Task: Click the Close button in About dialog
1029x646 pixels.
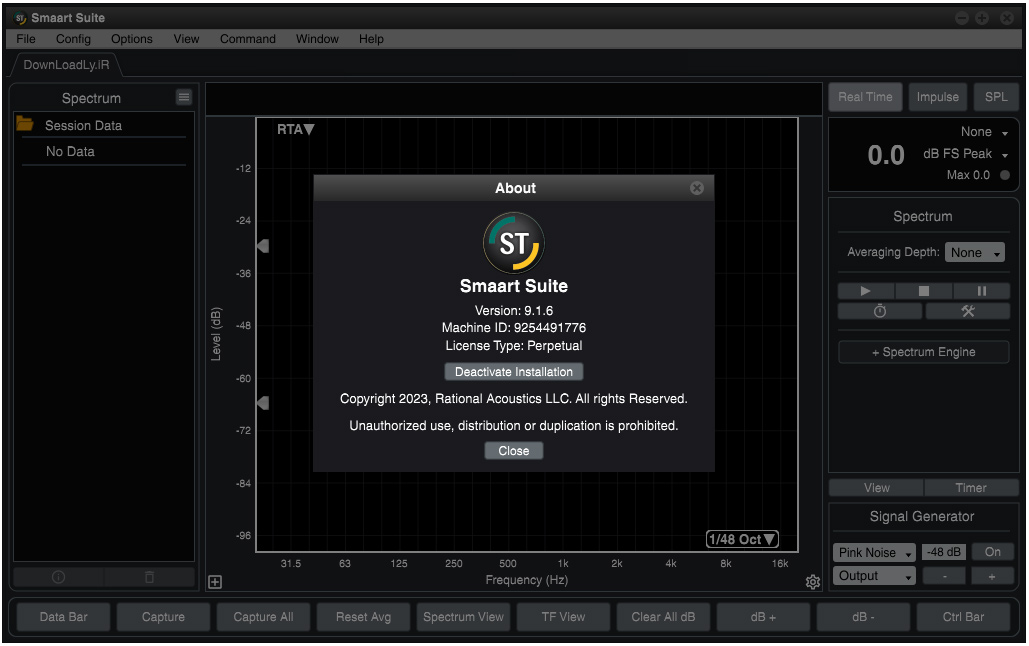Action: [513, 450]
